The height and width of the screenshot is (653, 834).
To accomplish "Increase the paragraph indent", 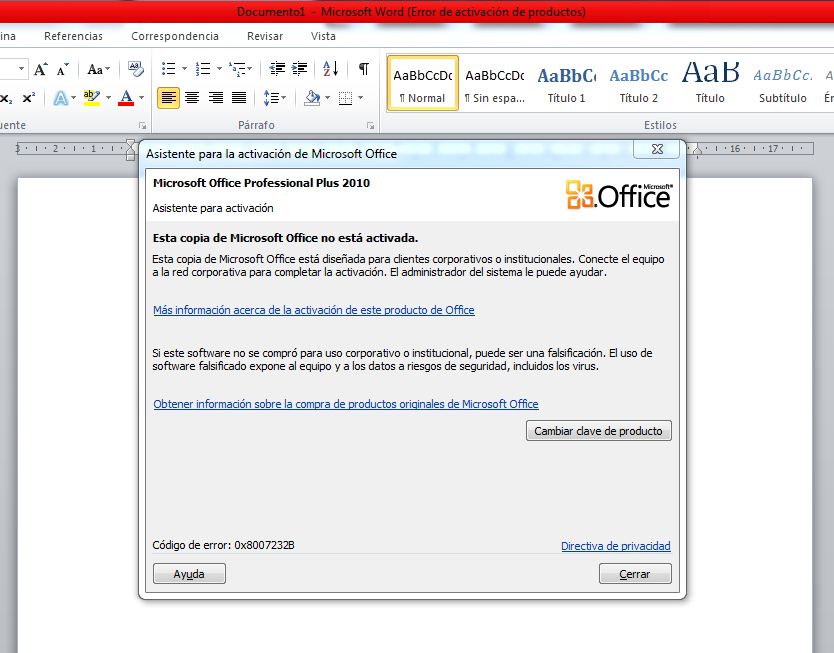I will pos(299,69).
